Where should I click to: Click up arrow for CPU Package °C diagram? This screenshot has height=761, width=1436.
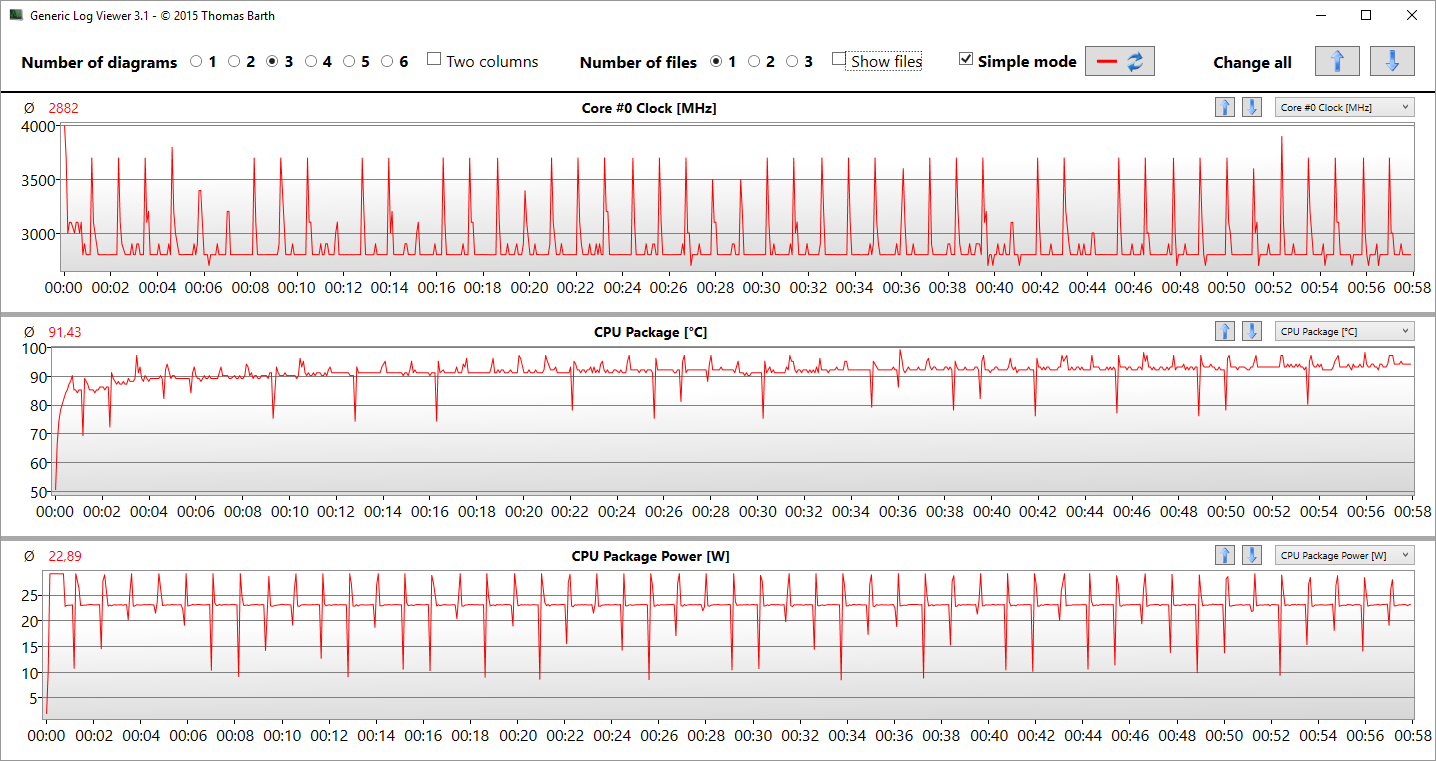[x=1225, y=331]
